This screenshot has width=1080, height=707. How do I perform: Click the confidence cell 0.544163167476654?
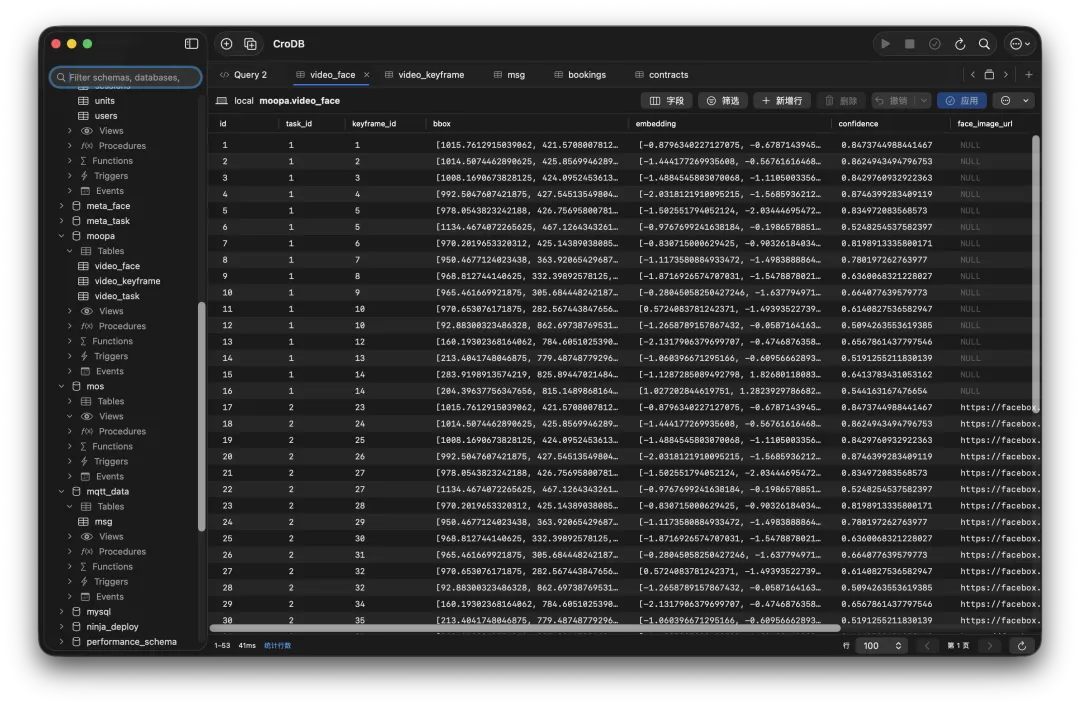coord(884,391)
